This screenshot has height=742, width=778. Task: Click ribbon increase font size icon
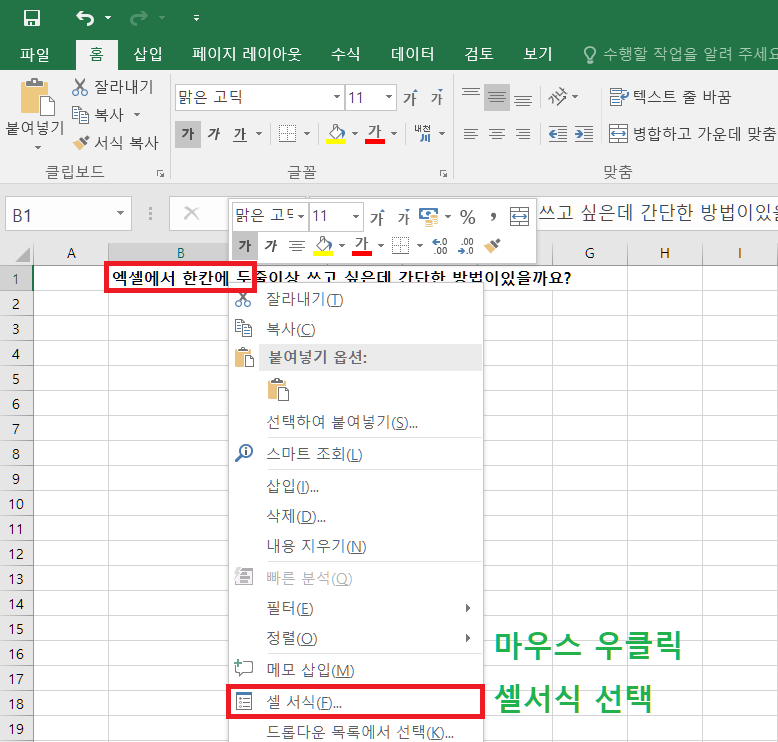pos(410,97)
